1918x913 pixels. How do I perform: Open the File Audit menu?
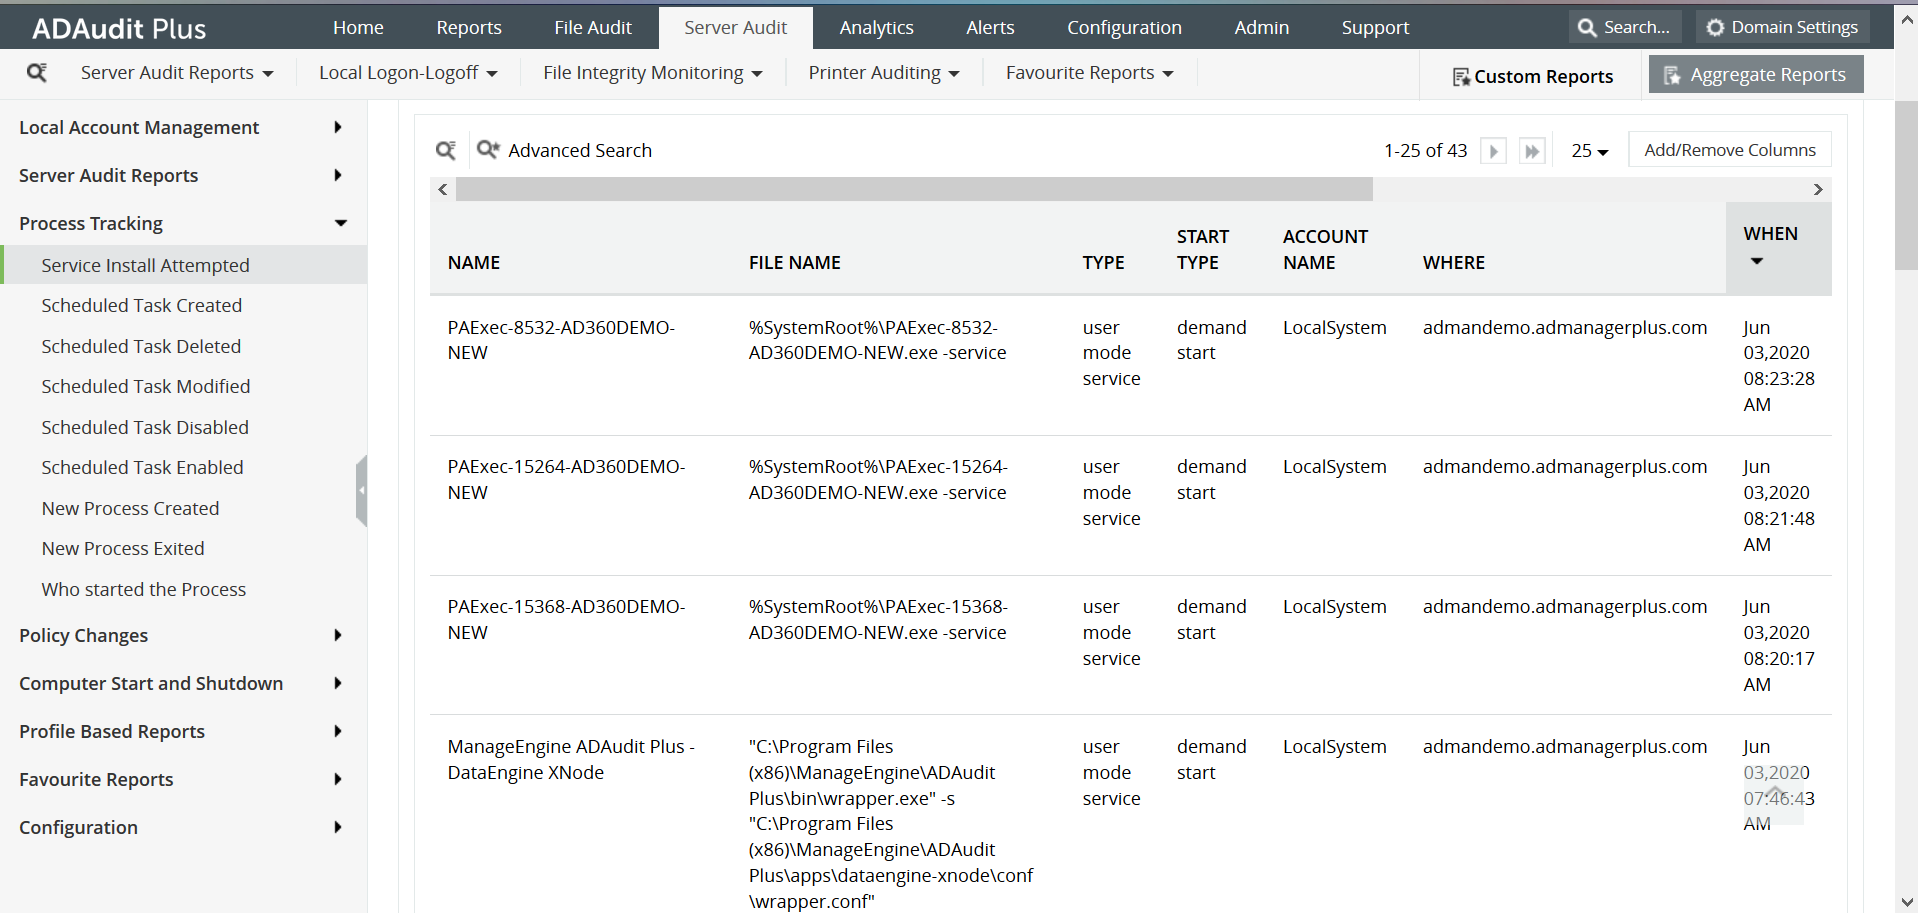[x=592, y=27]
